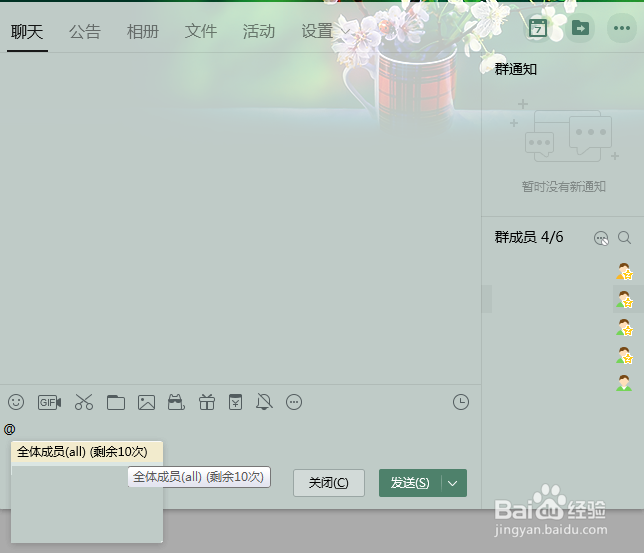
Task: Click in the message input field with @
Action: pyautogui.click(x=240, y=430)
